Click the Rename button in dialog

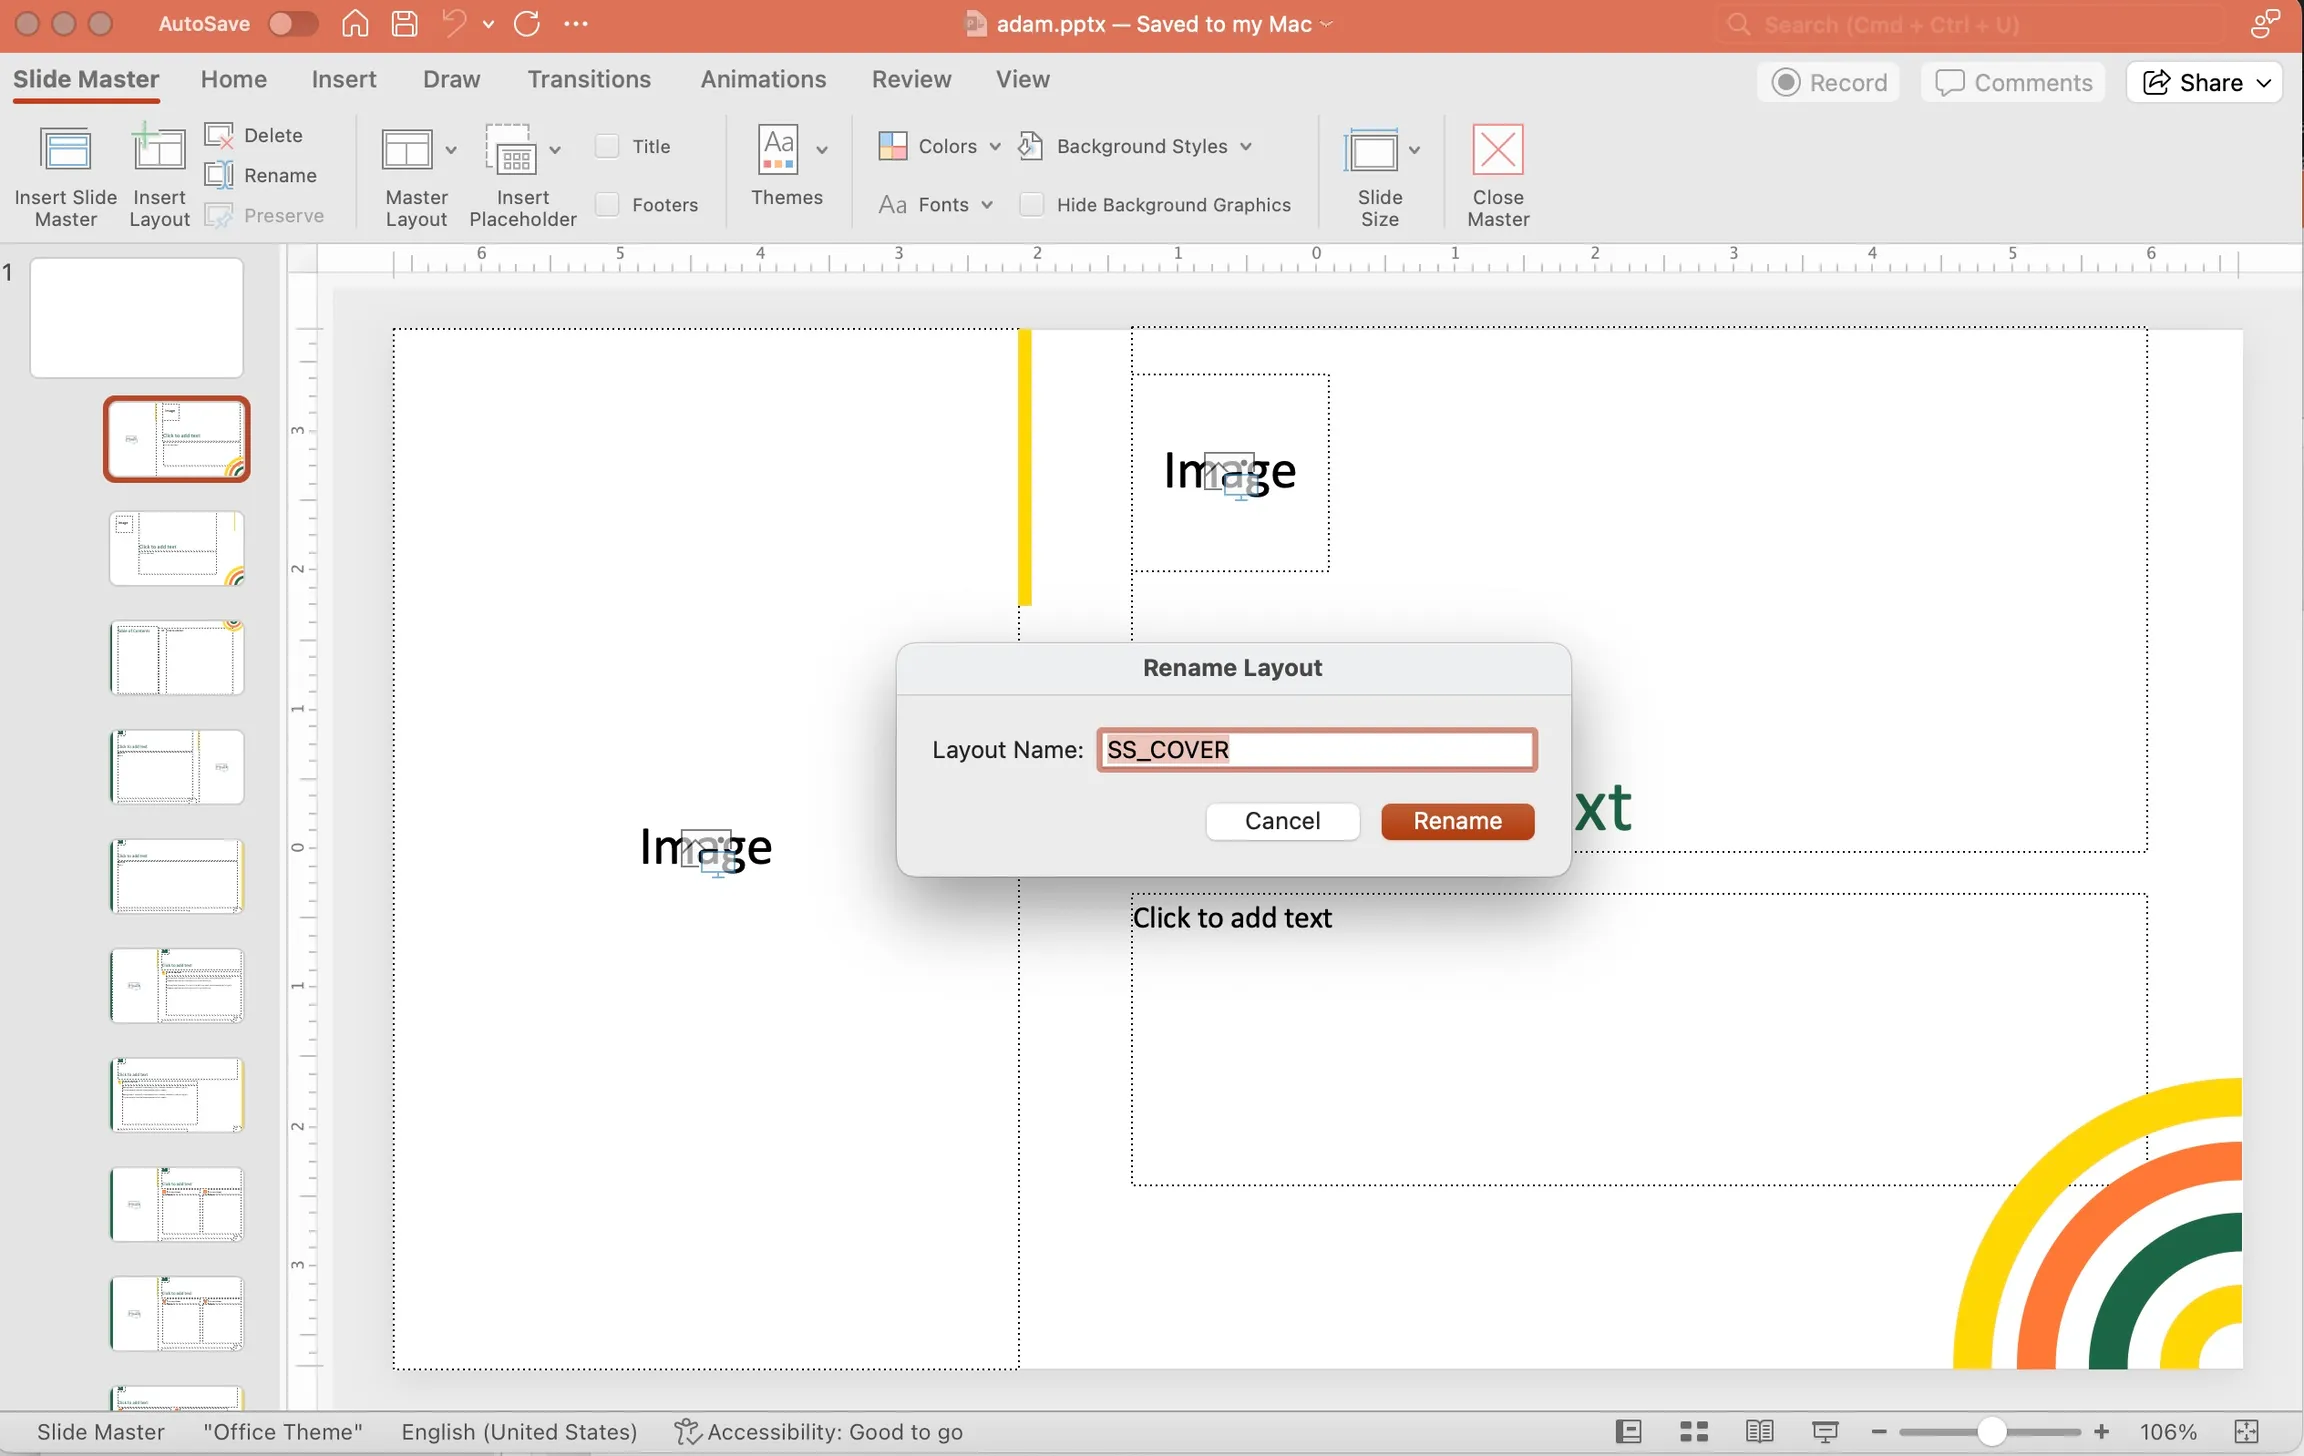1457,821
